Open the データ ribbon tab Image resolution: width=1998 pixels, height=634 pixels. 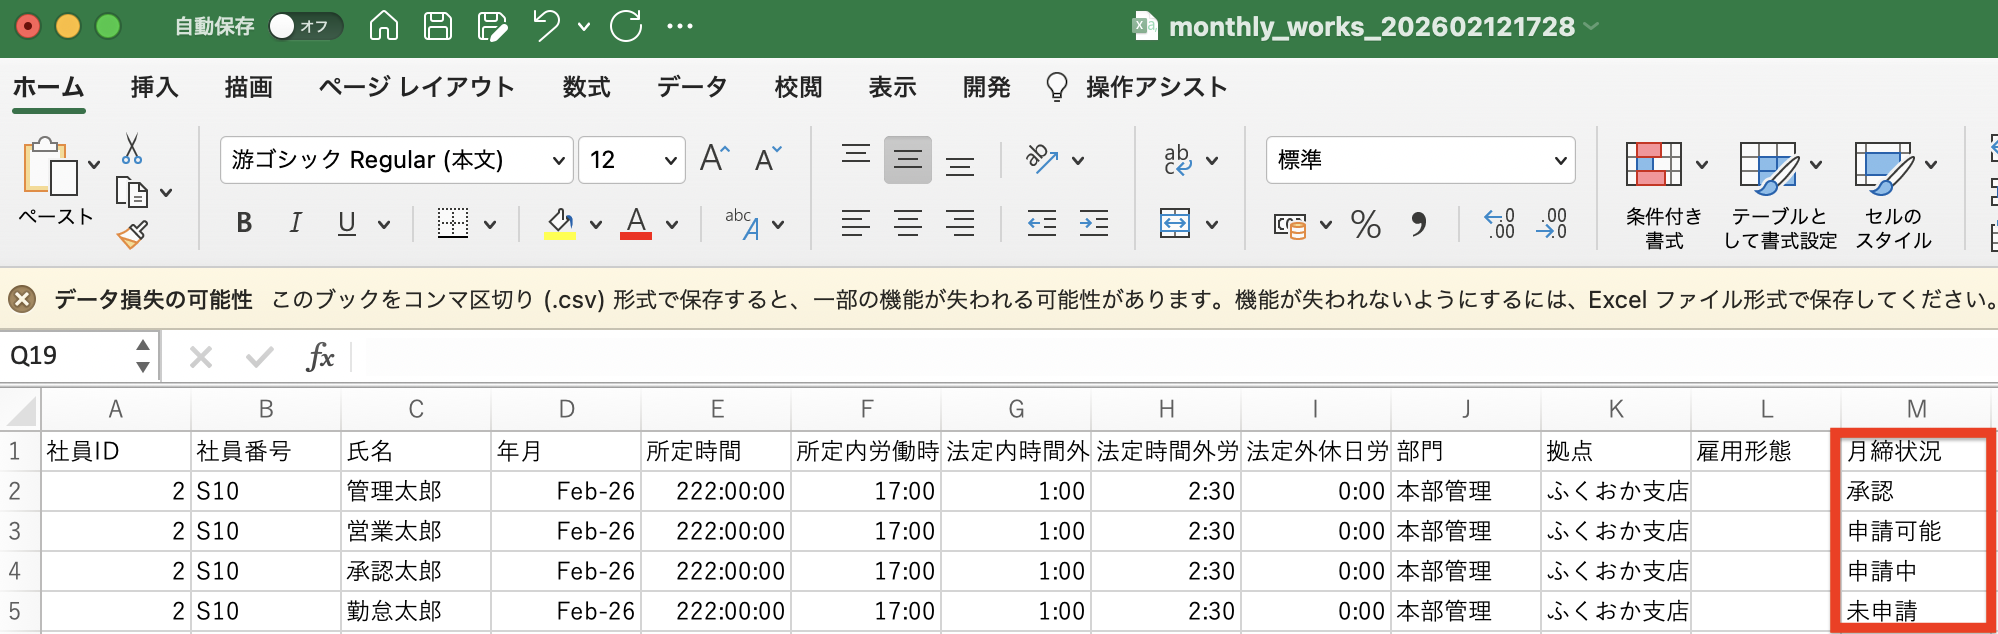692,88
